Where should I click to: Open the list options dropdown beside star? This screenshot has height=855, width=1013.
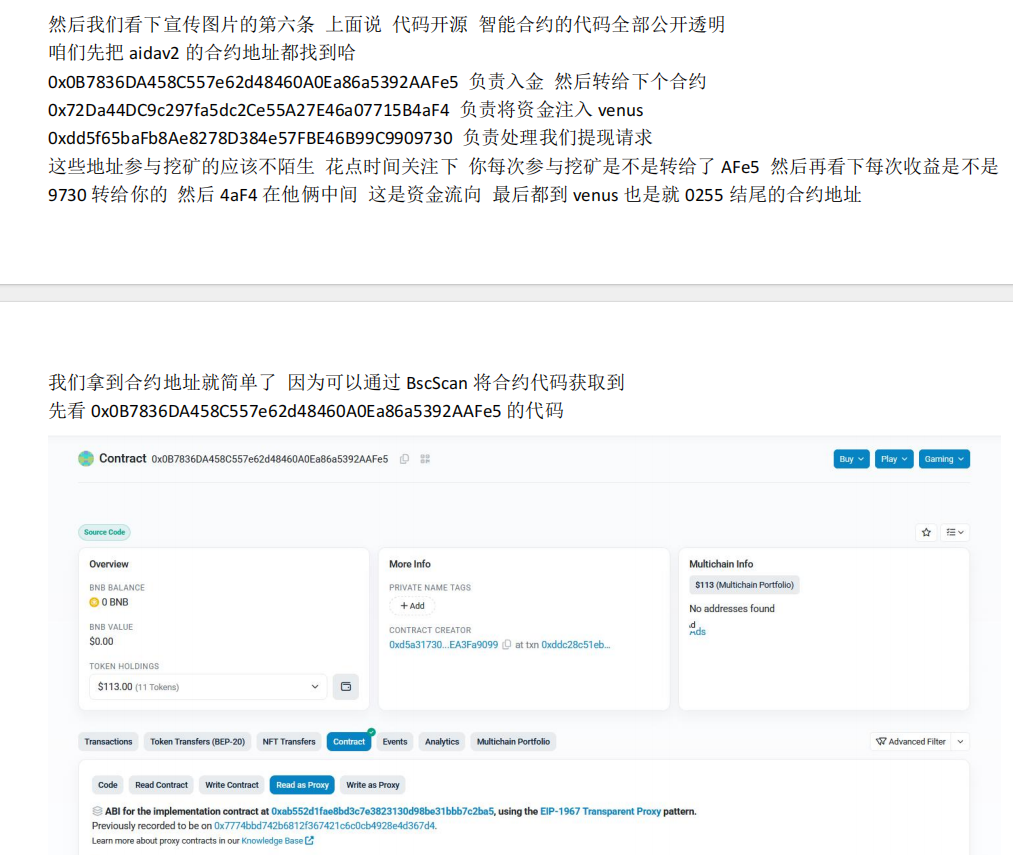[955, 533]
